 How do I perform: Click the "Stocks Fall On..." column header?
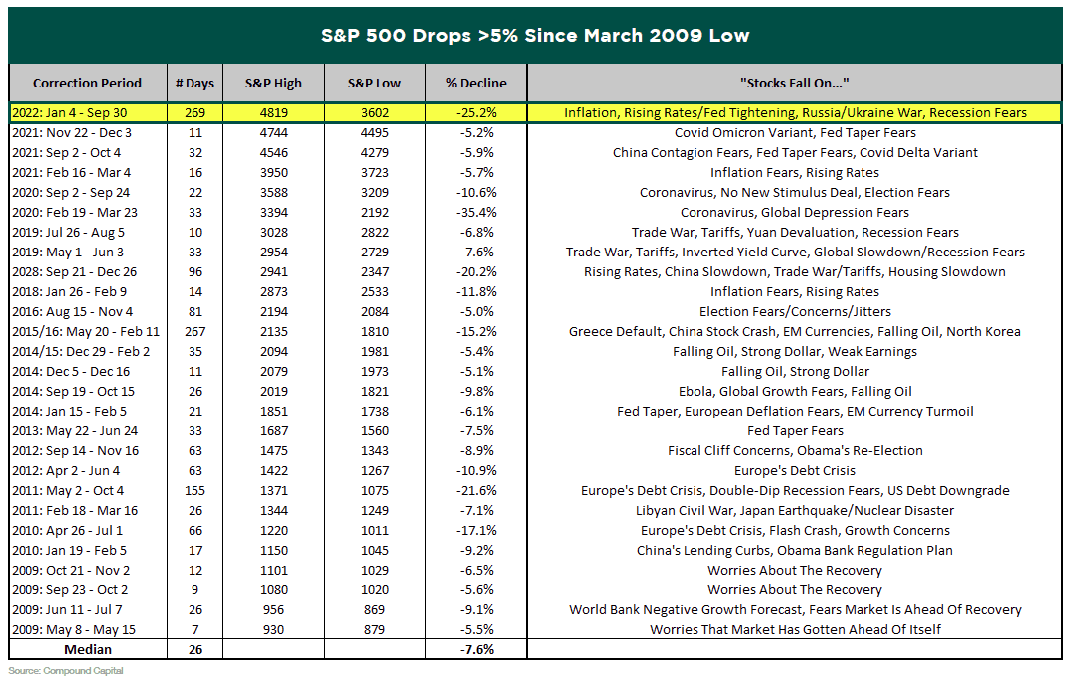794,83
